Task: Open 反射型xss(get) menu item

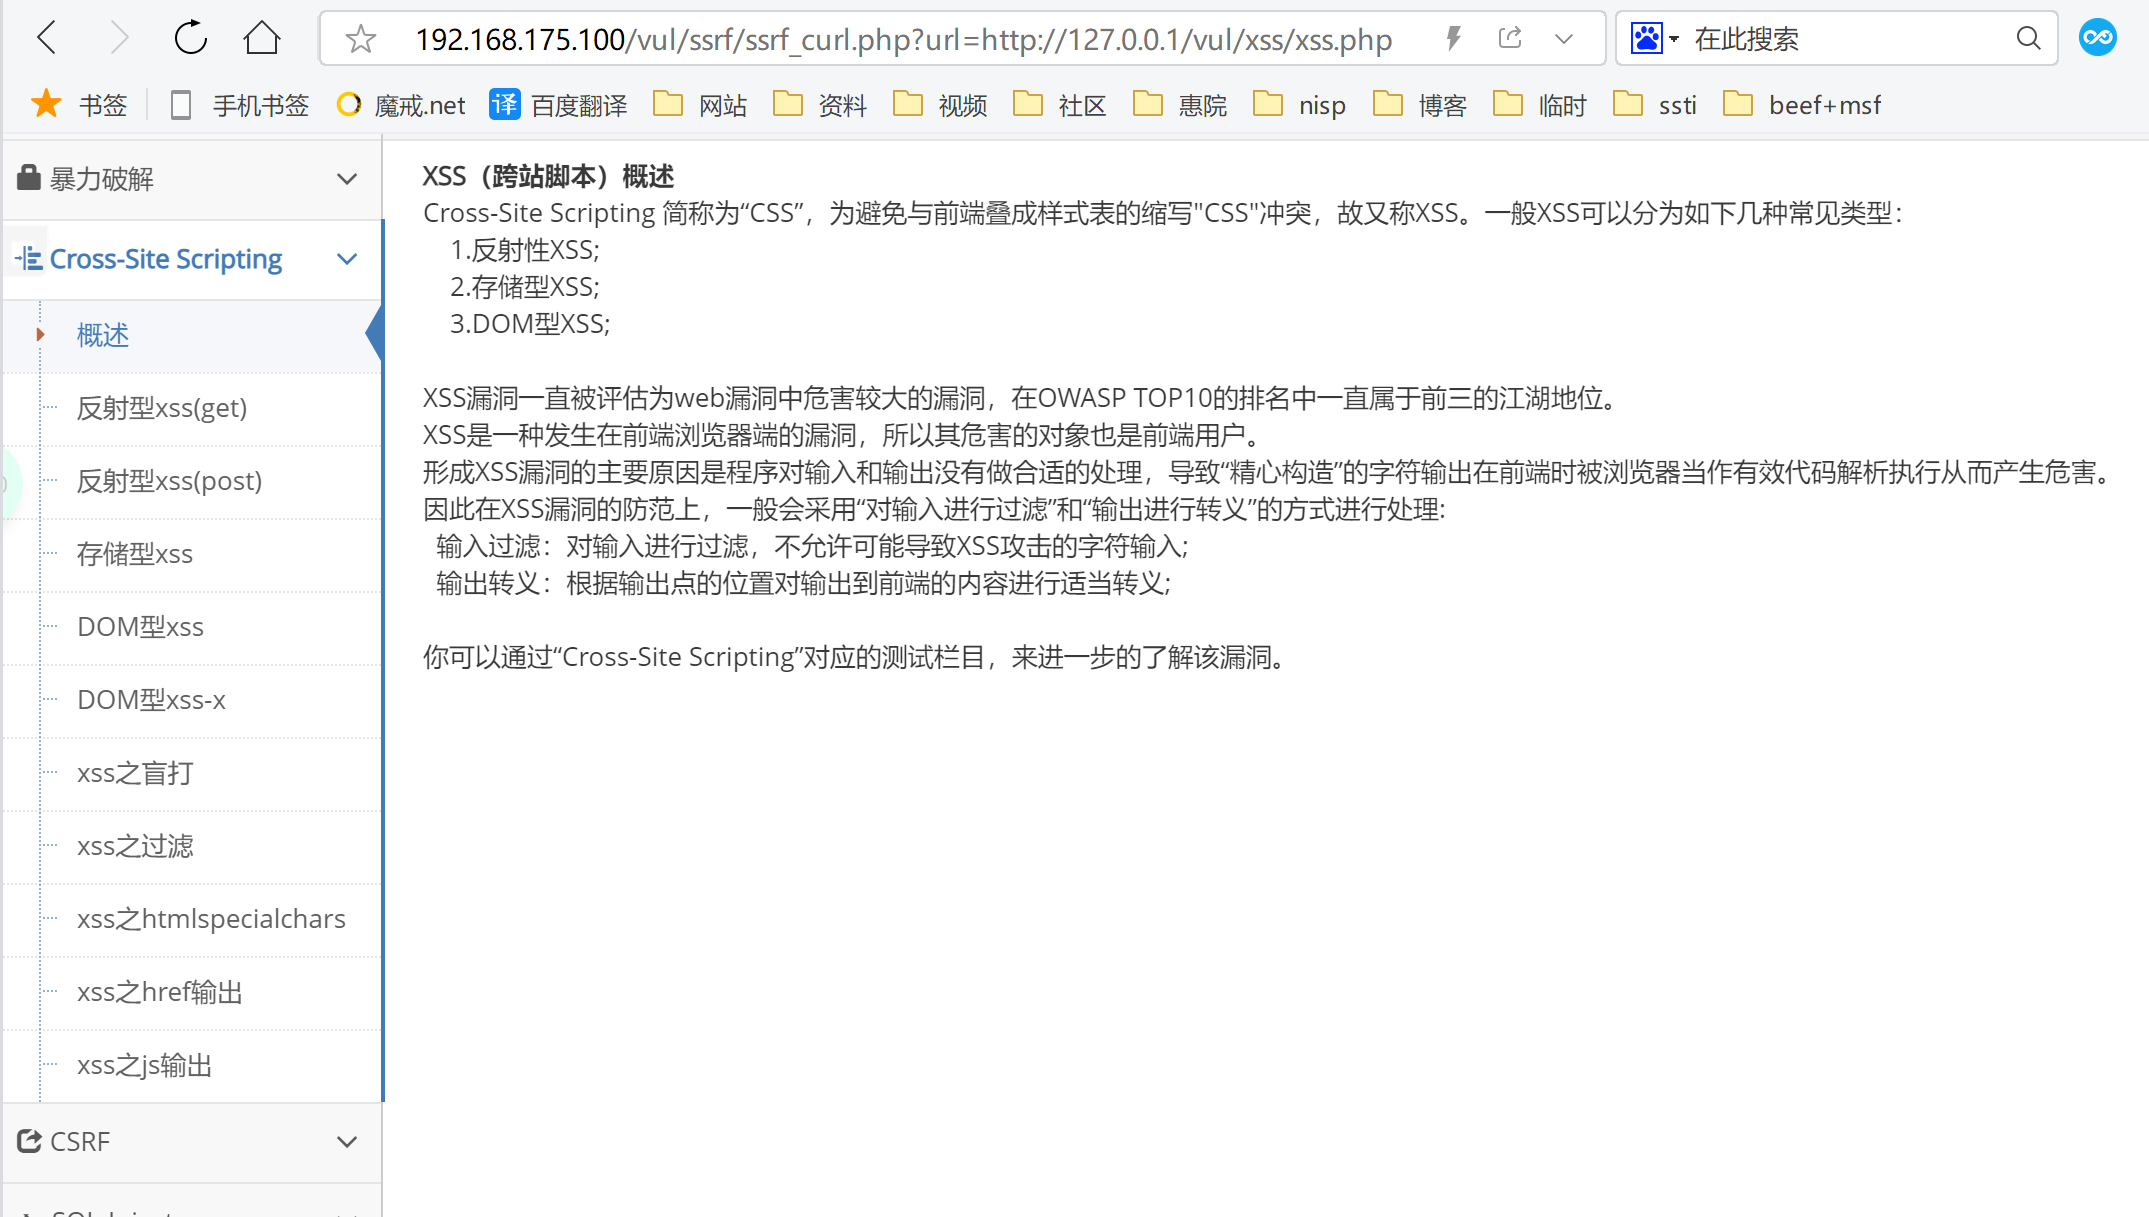Action: tap(162, 408)
